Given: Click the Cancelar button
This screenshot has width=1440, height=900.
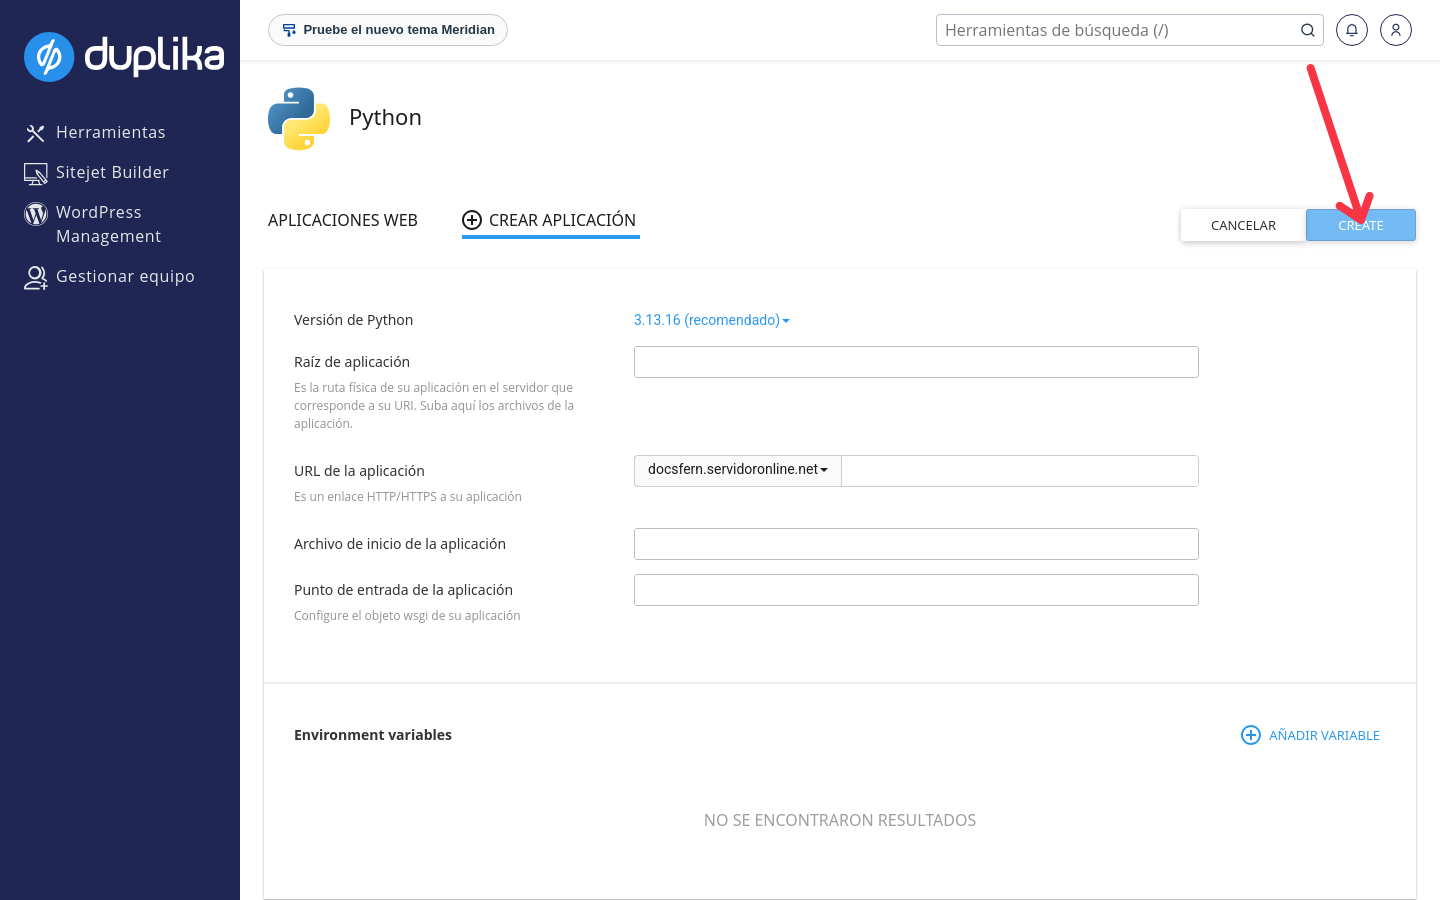Looking at the screenshot, I should pyautogui.click(x=1243, y=225).
